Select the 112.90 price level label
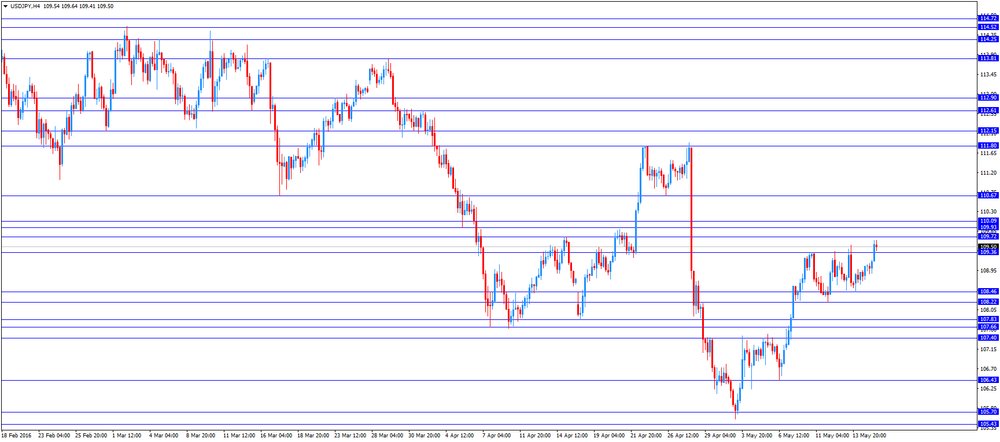1000x442 pixels. click(x=989, y=98)
